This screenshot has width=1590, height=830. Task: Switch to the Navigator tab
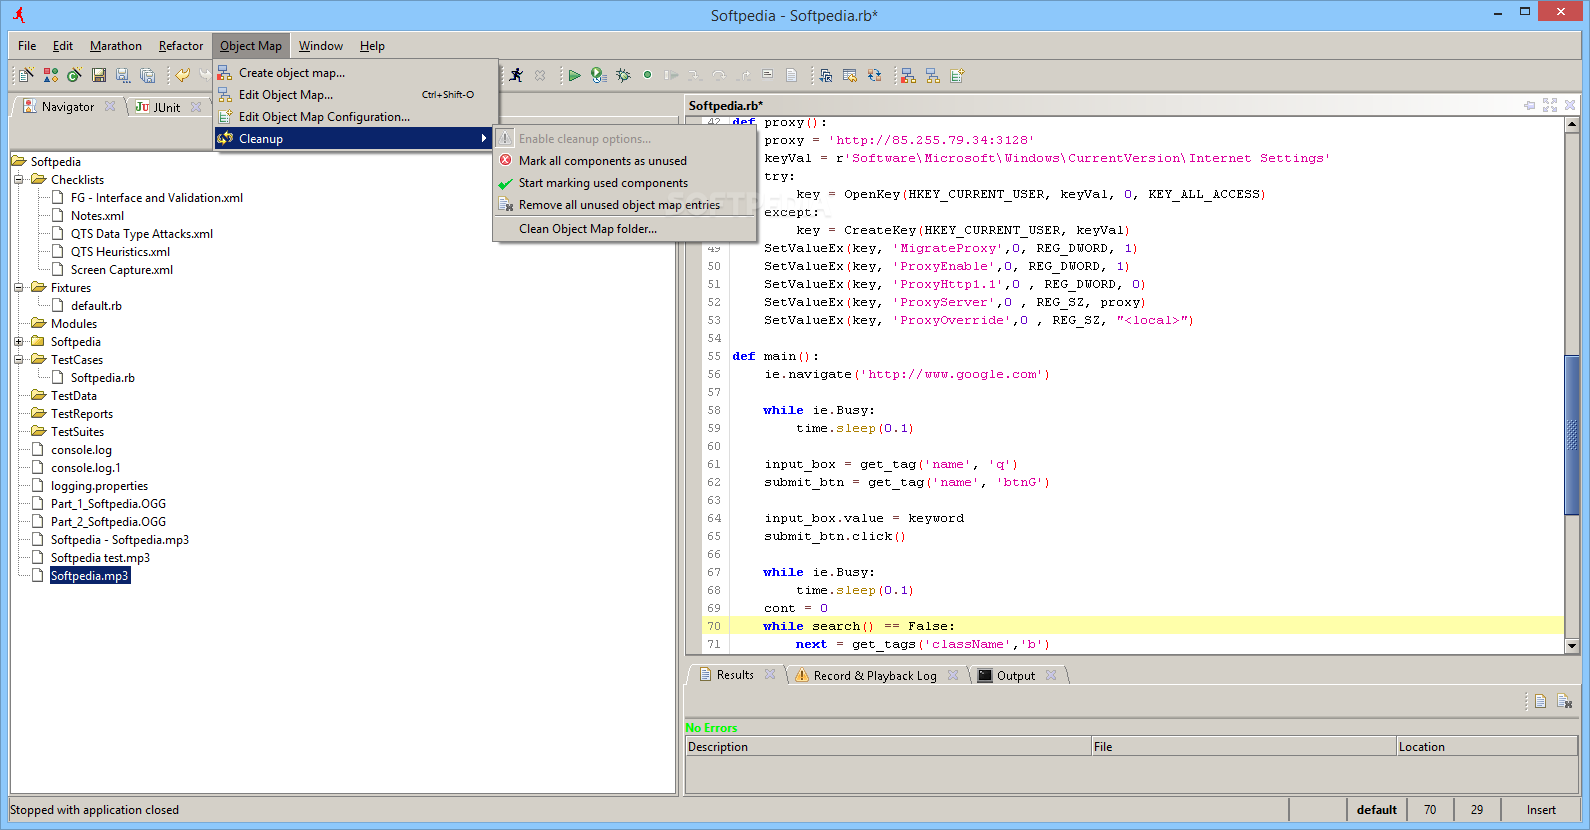point(67,107)
